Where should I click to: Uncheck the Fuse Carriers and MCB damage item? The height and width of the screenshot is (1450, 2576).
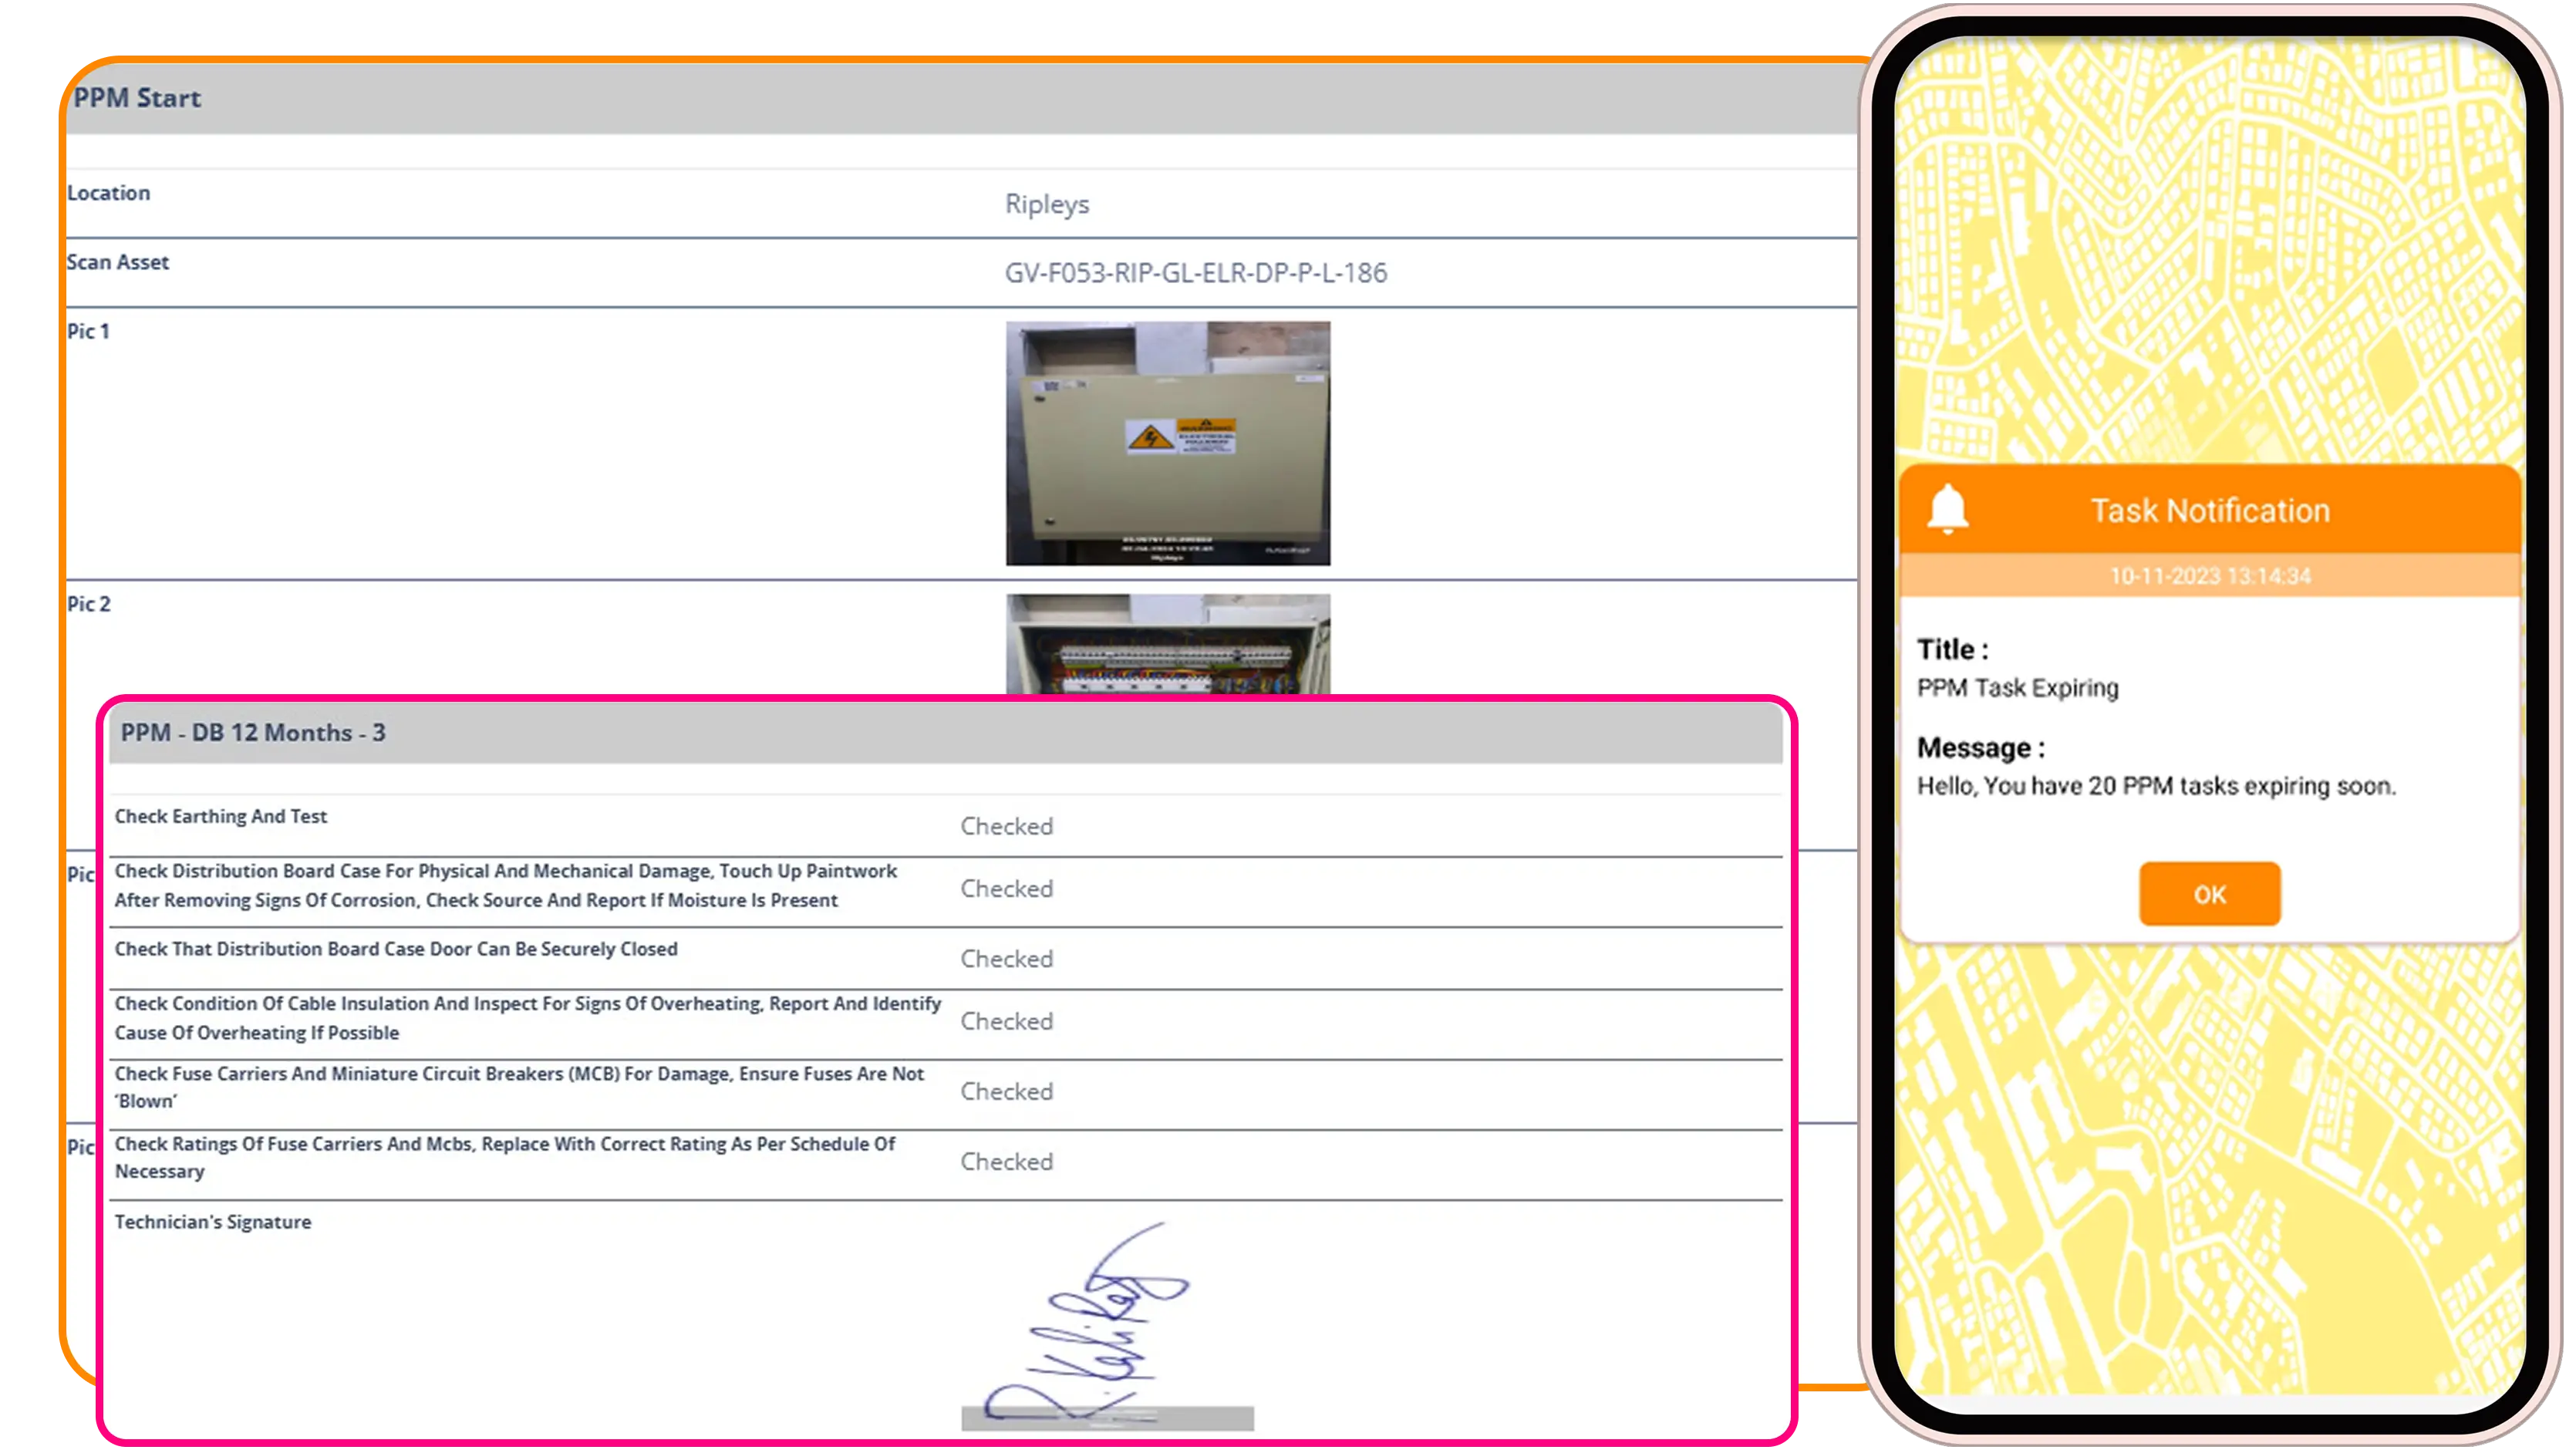click(x=1007, y=1091)
